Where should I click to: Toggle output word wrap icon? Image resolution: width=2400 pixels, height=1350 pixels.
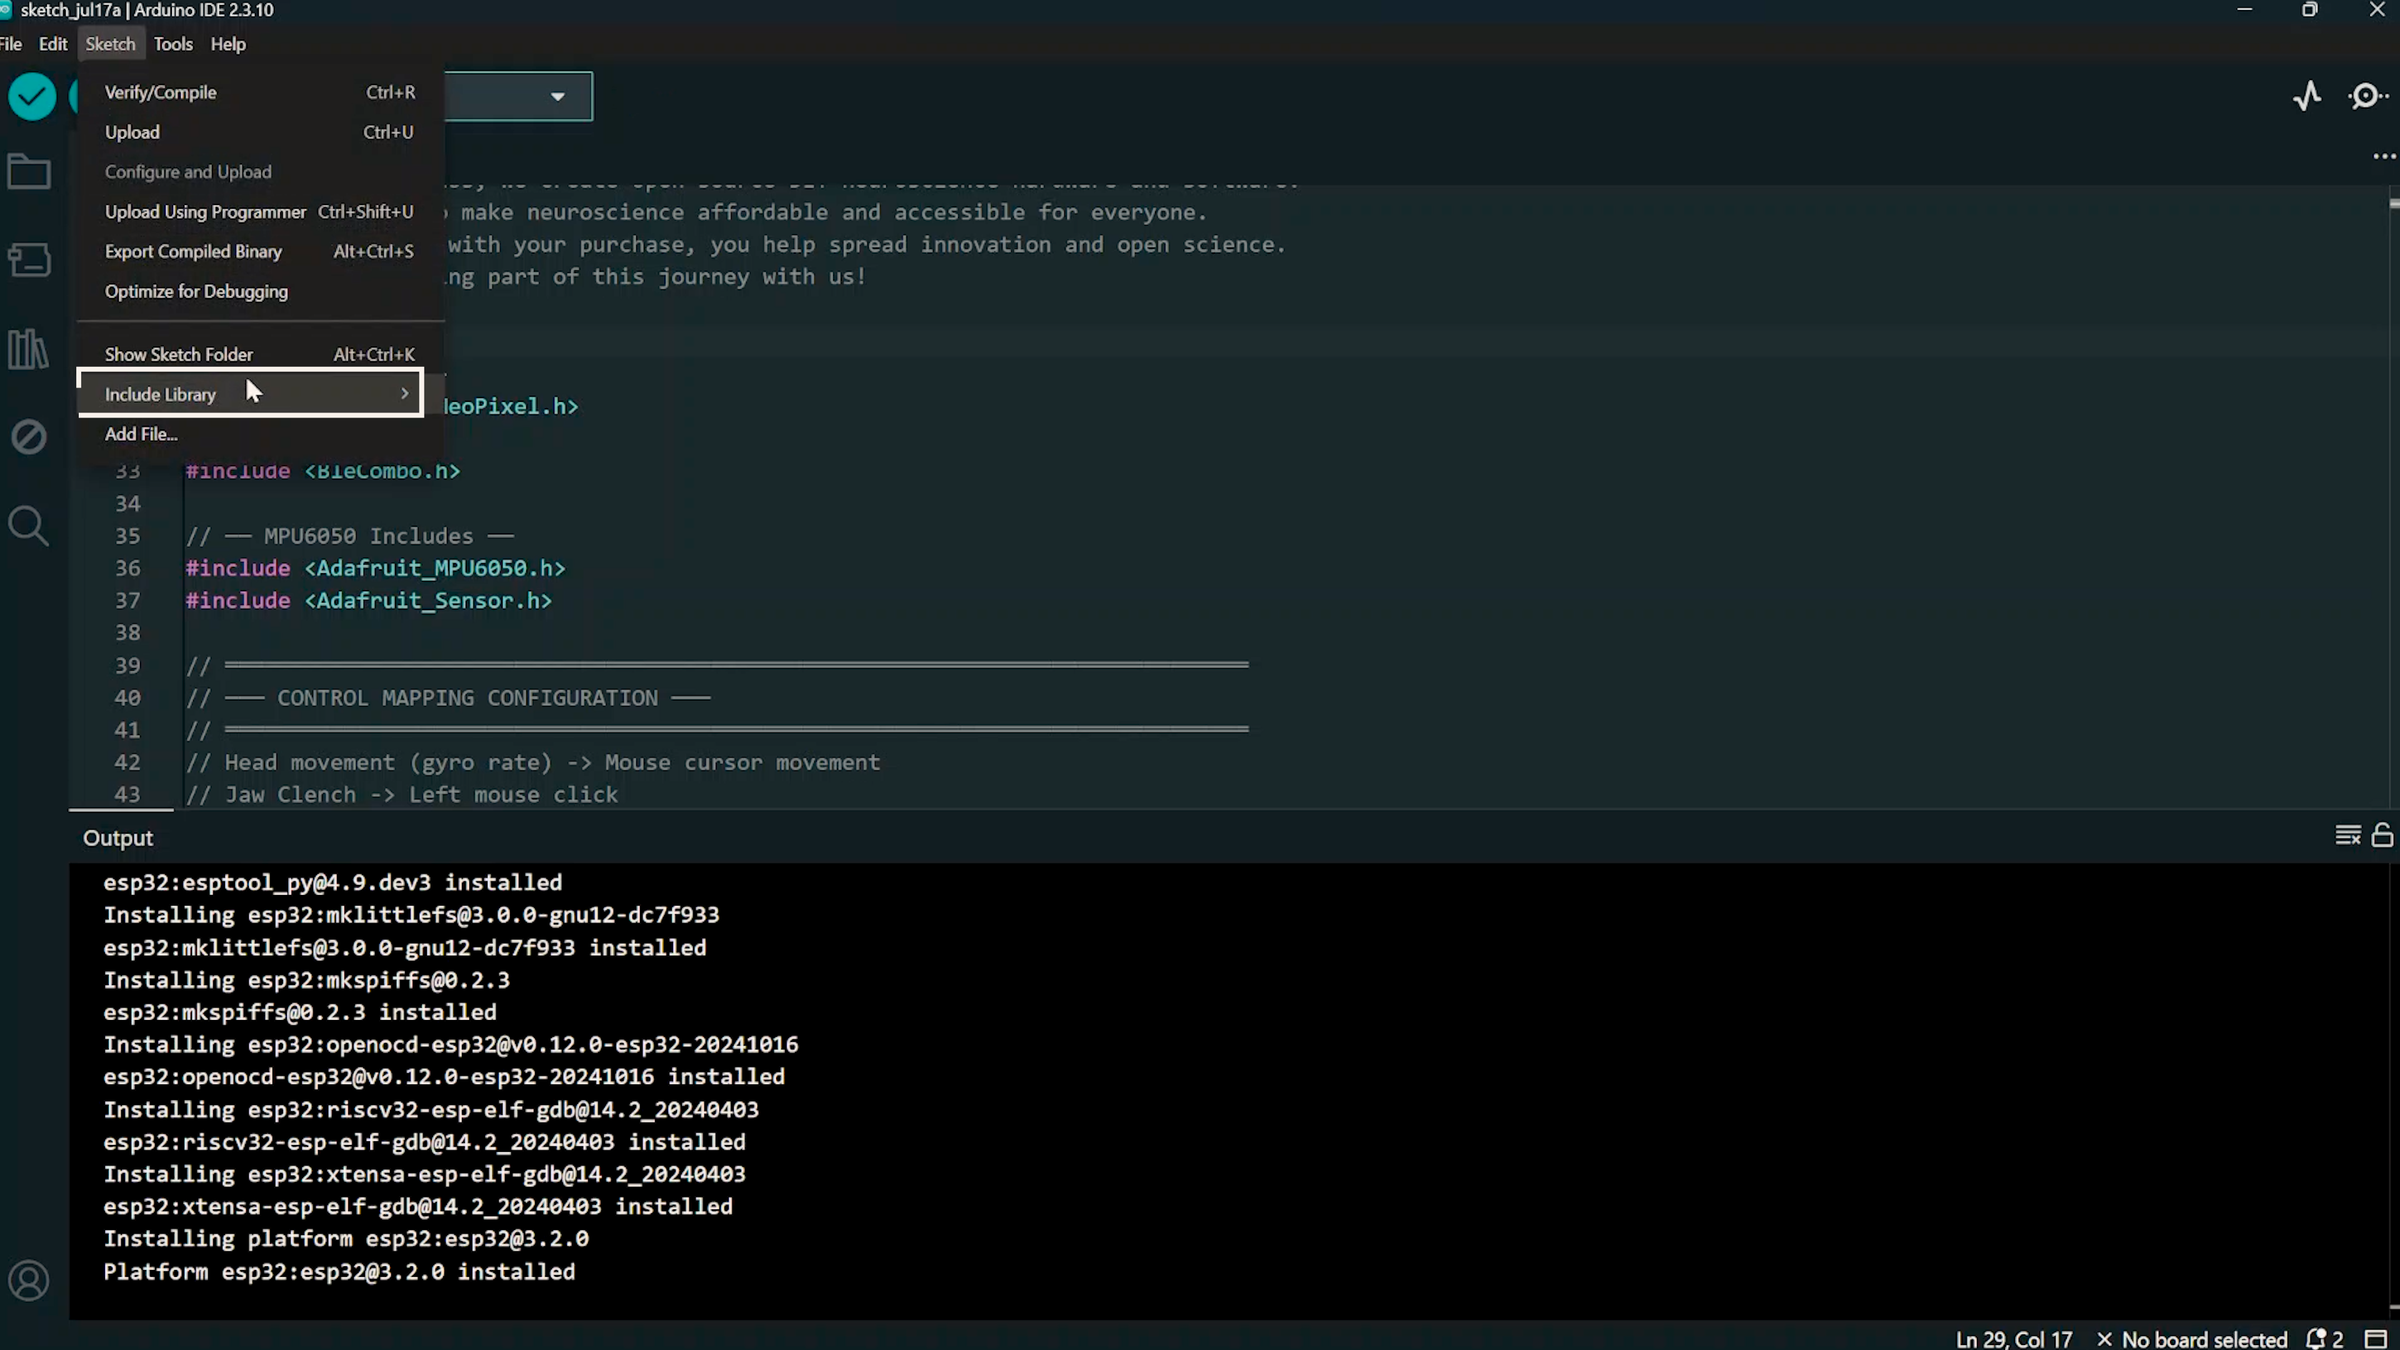pyautogui.click(x=2348, y=835)
